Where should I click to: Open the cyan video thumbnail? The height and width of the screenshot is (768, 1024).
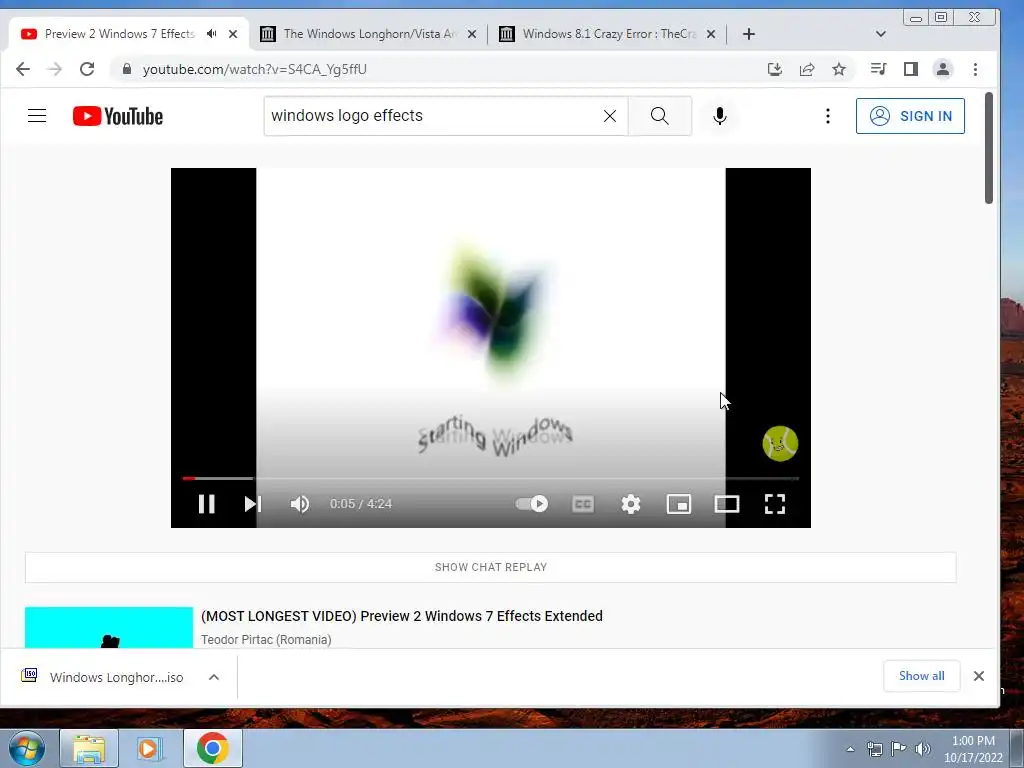click(x=109, y=627)
